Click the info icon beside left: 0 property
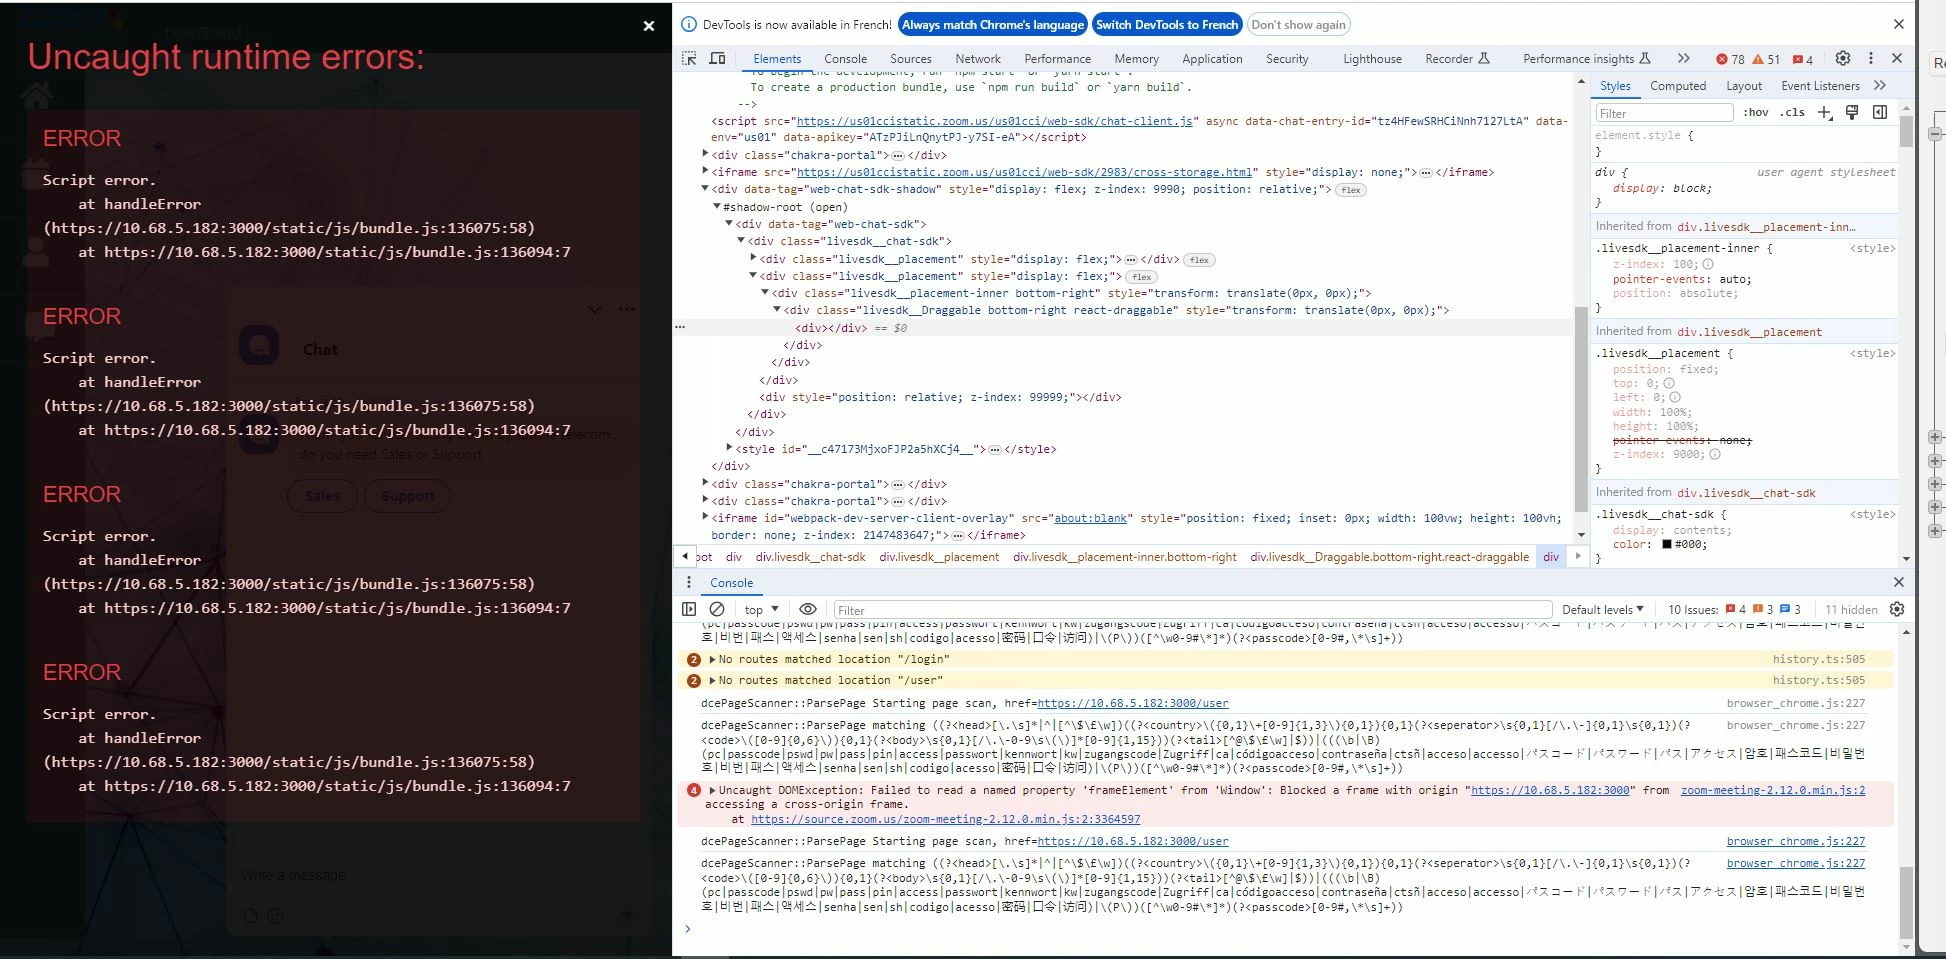This screenshot has height=959, width=1946. [1675, 398]
